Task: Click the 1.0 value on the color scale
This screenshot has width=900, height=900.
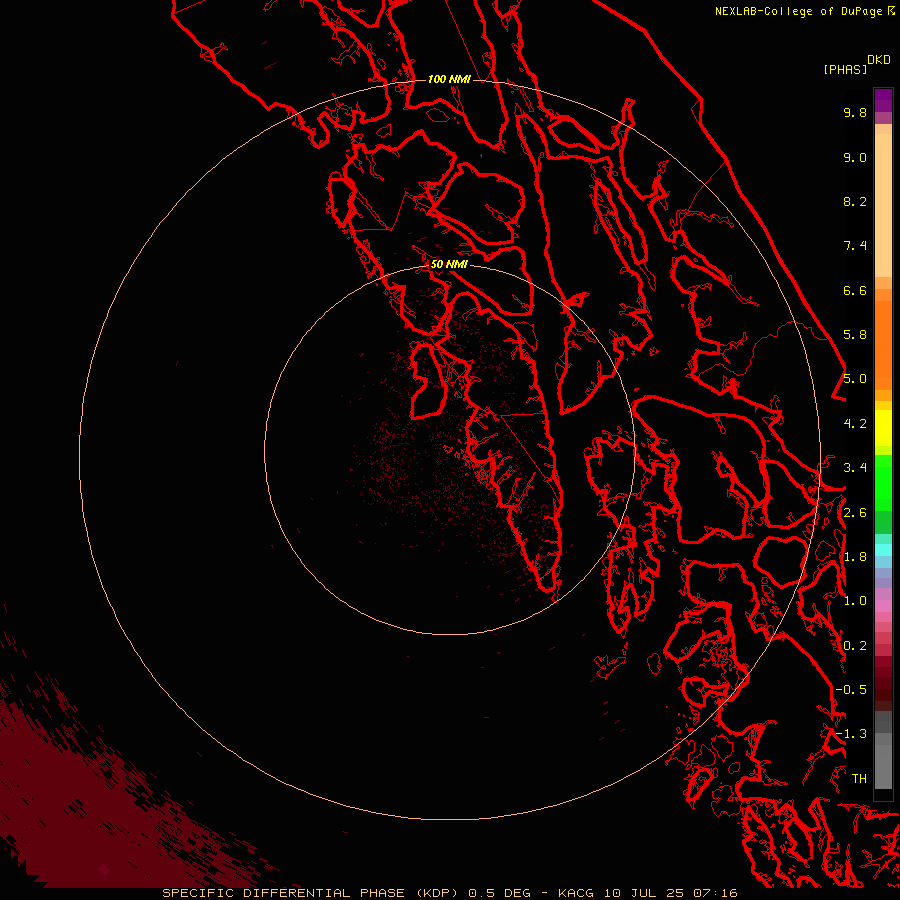Action: [855, 601]
